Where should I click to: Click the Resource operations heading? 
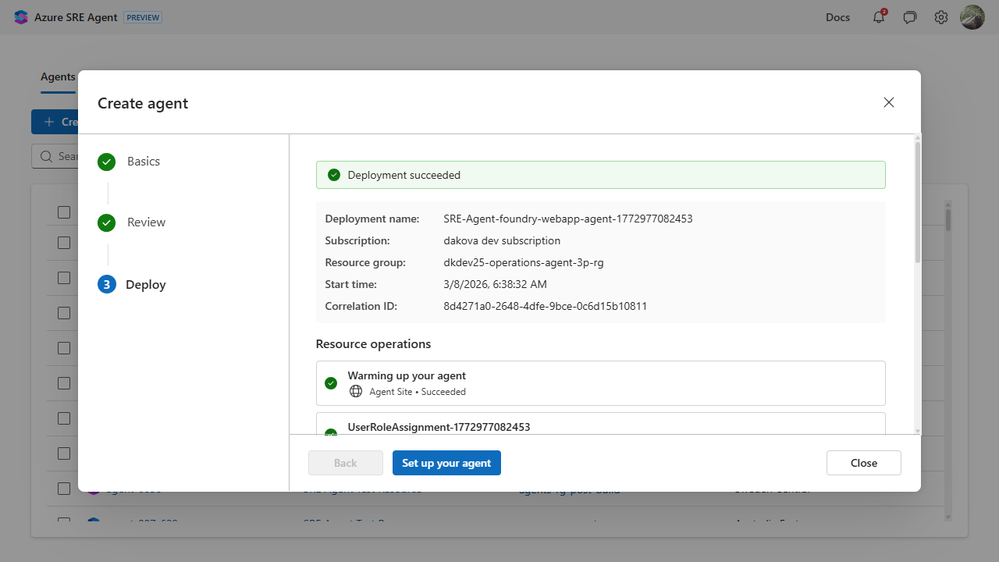coord(373,343)
